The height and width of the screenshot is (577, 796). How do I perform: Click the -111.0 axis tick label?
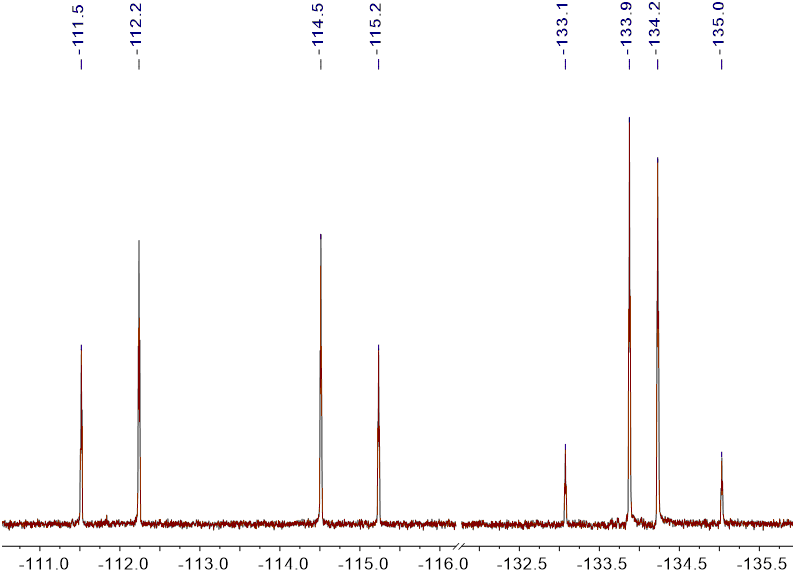pyautogui.click(x=41, y=564)
